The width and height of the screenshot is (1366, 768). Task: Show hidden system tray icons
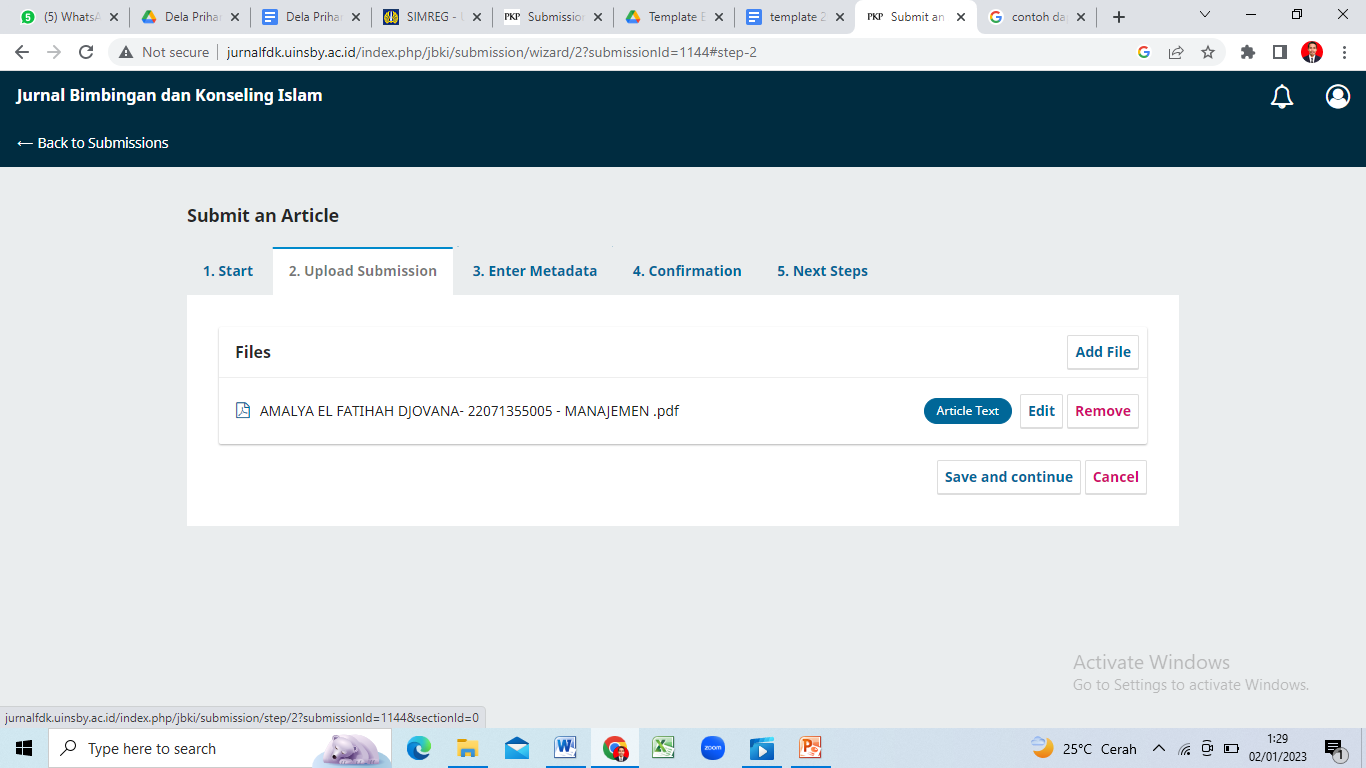click(1159, 748)
